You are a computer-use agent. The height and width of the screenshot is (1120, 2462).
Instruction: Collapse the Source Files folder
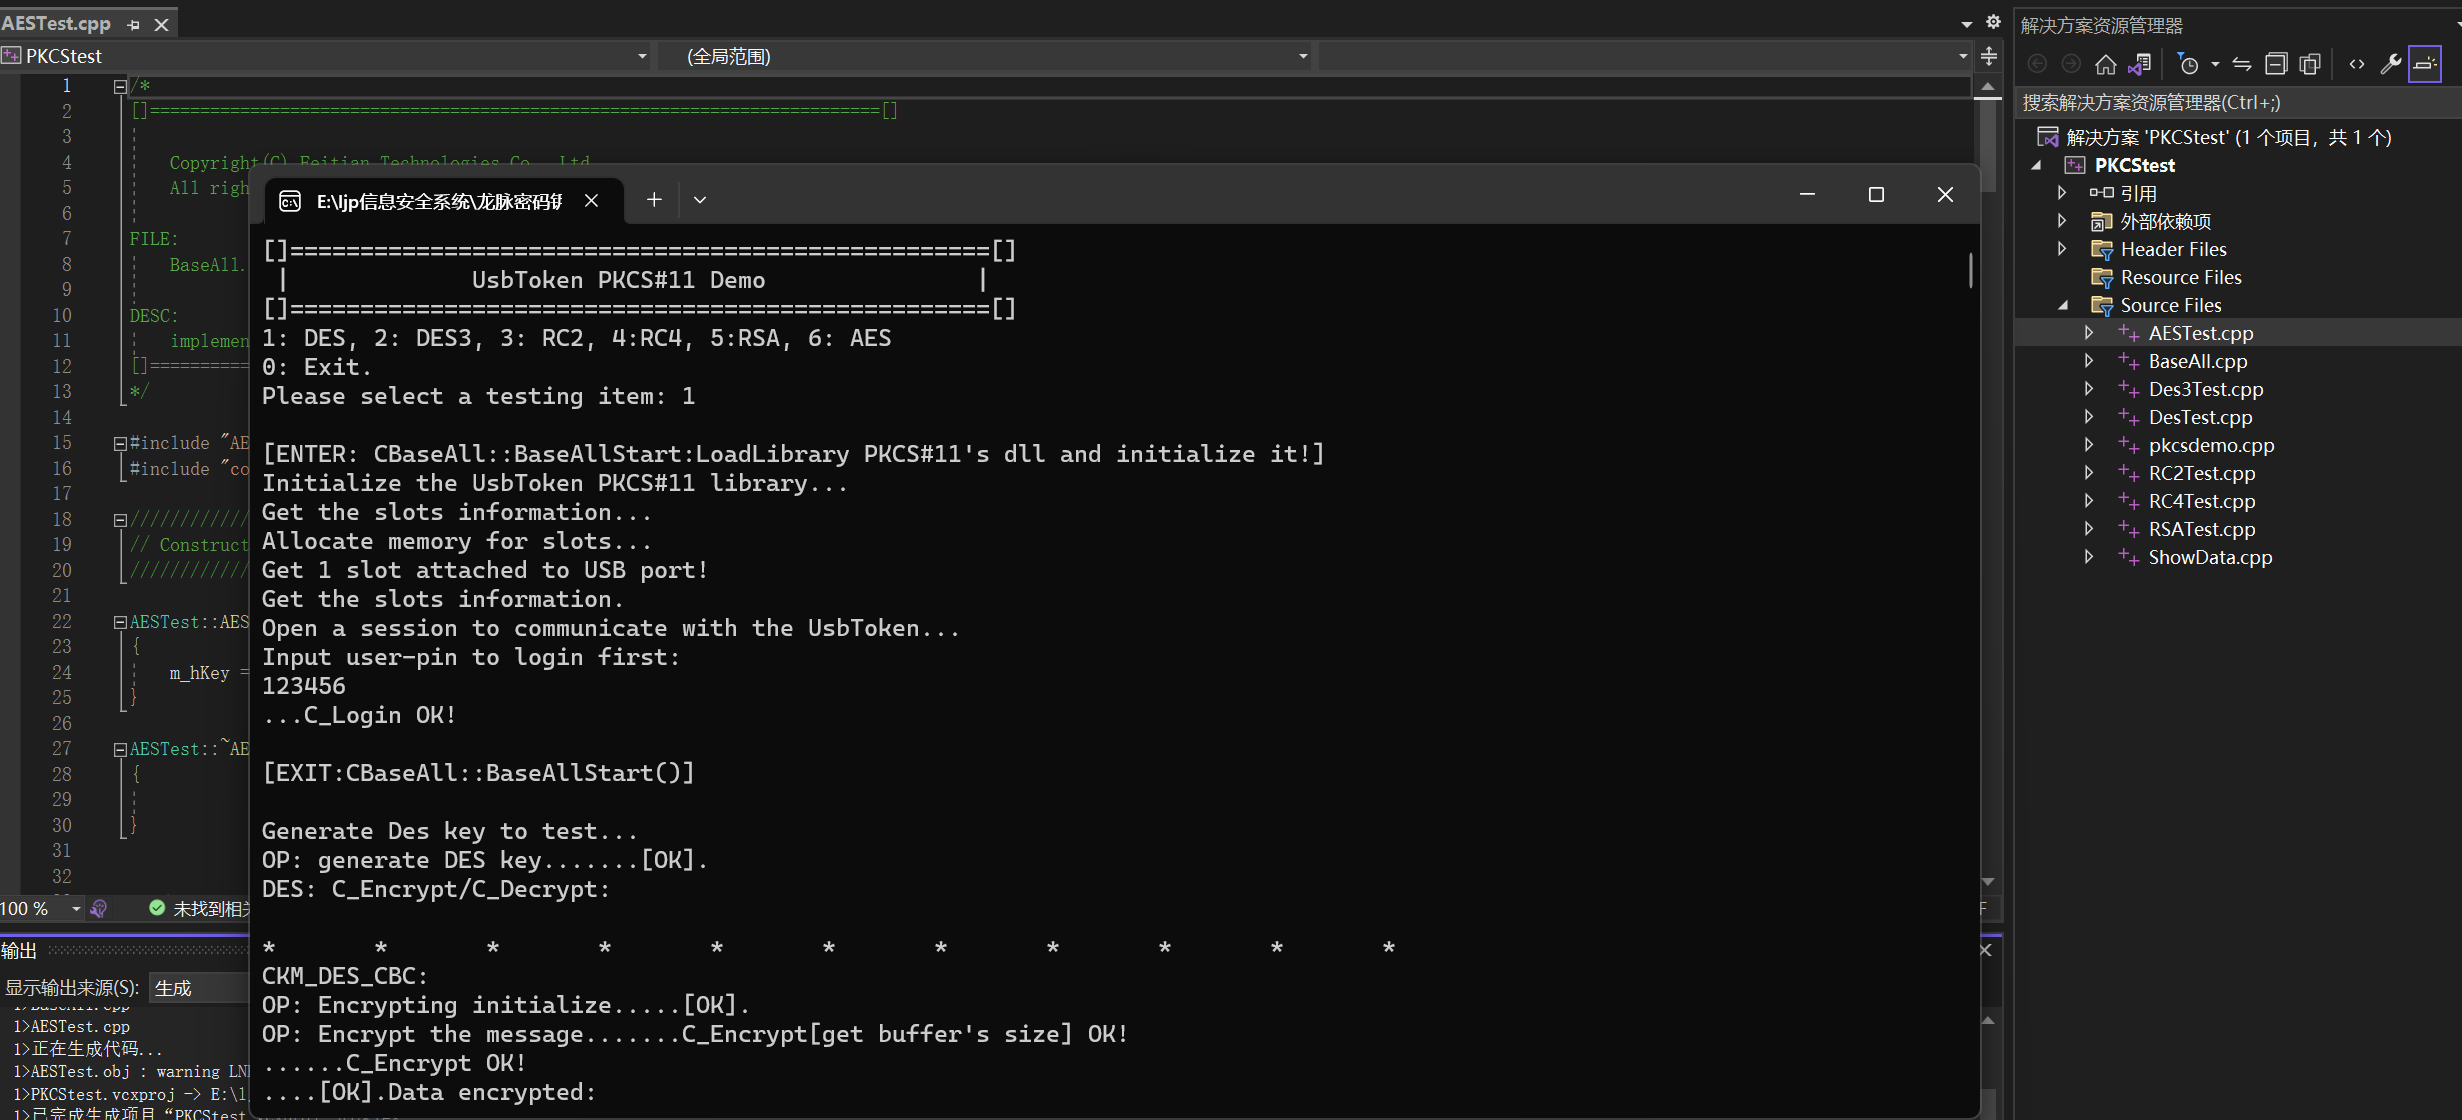pyautogui.click(x=2062, y=305)
